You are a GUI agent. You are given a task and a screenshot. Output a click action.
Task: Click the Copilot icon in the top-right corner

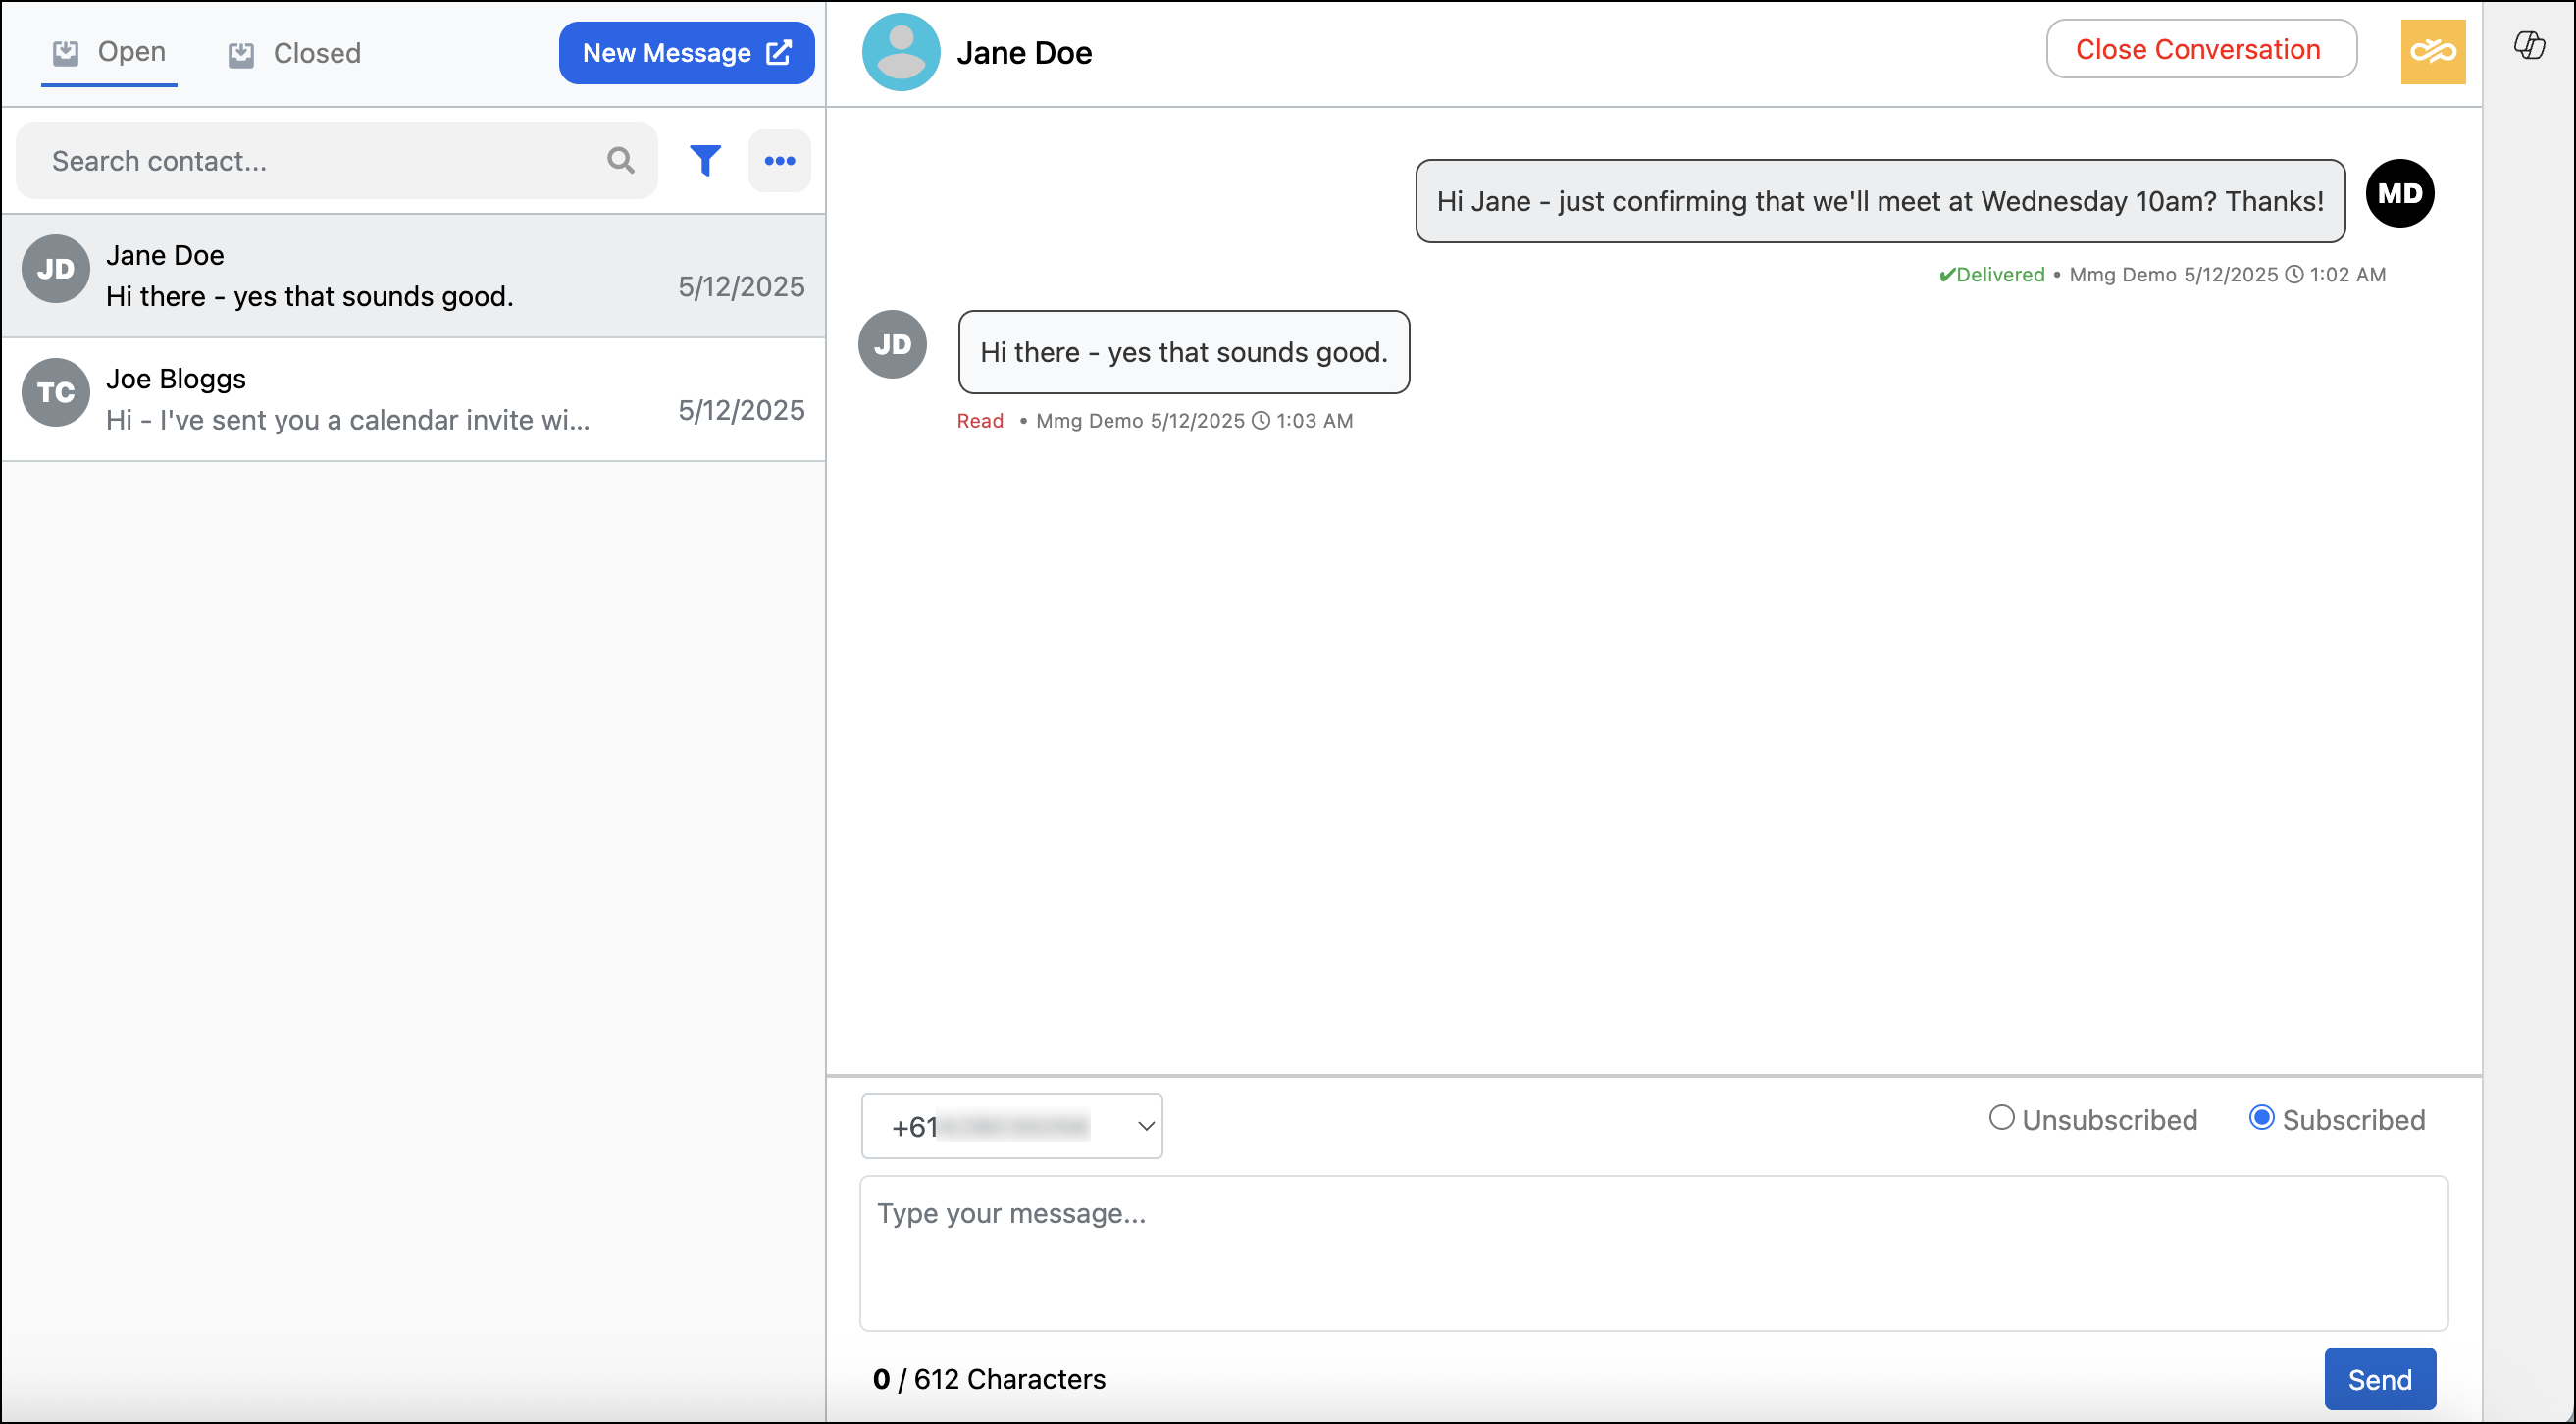2531,45
